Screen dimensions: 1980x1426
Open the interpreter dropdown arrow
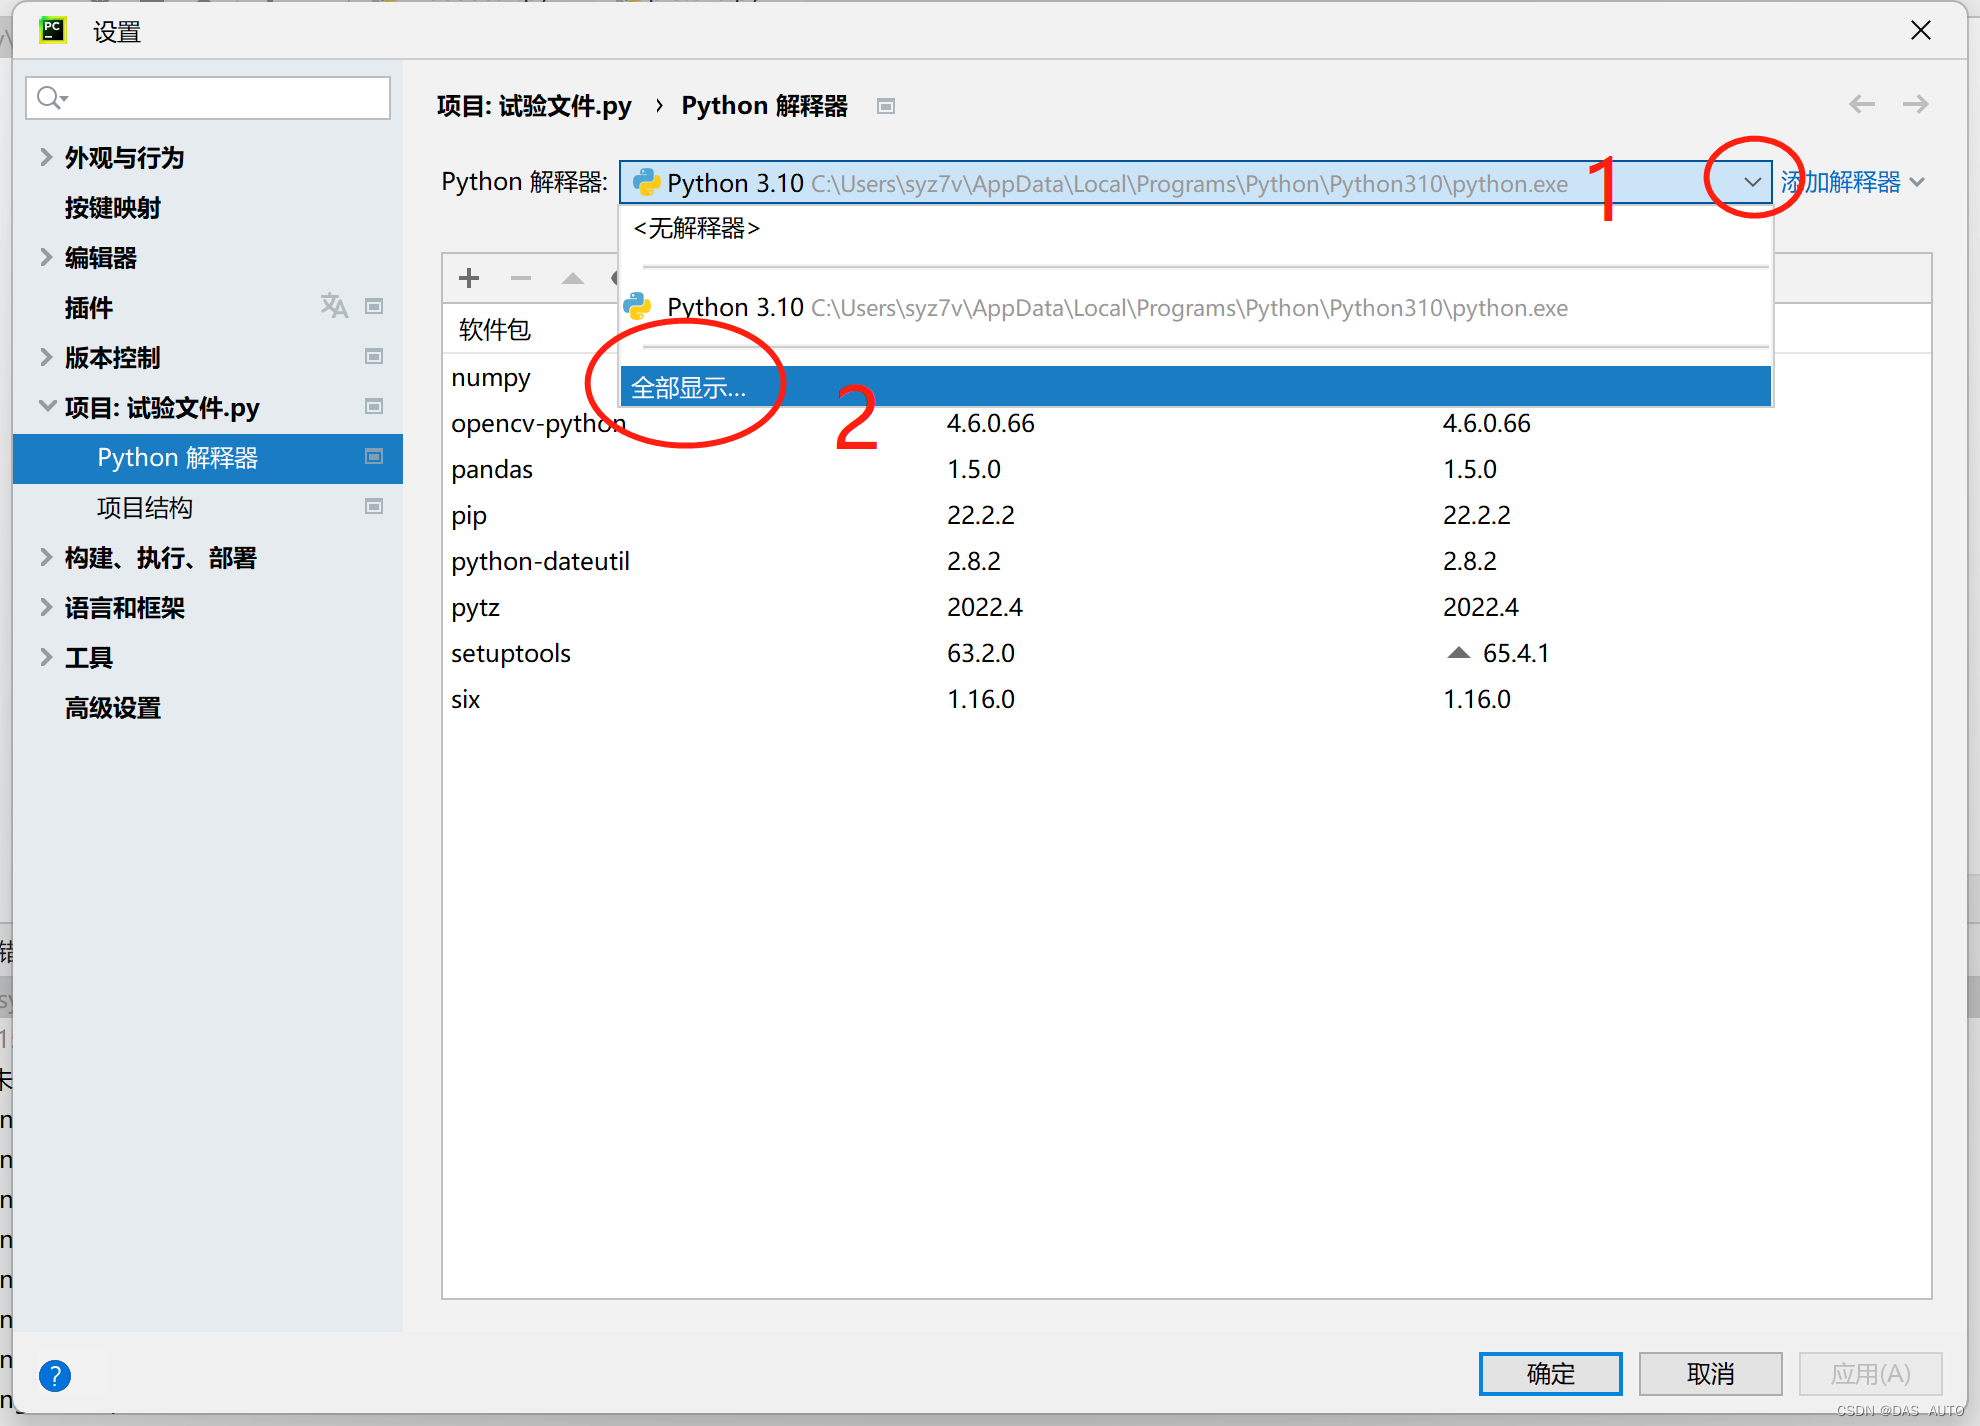(1751, 182)
